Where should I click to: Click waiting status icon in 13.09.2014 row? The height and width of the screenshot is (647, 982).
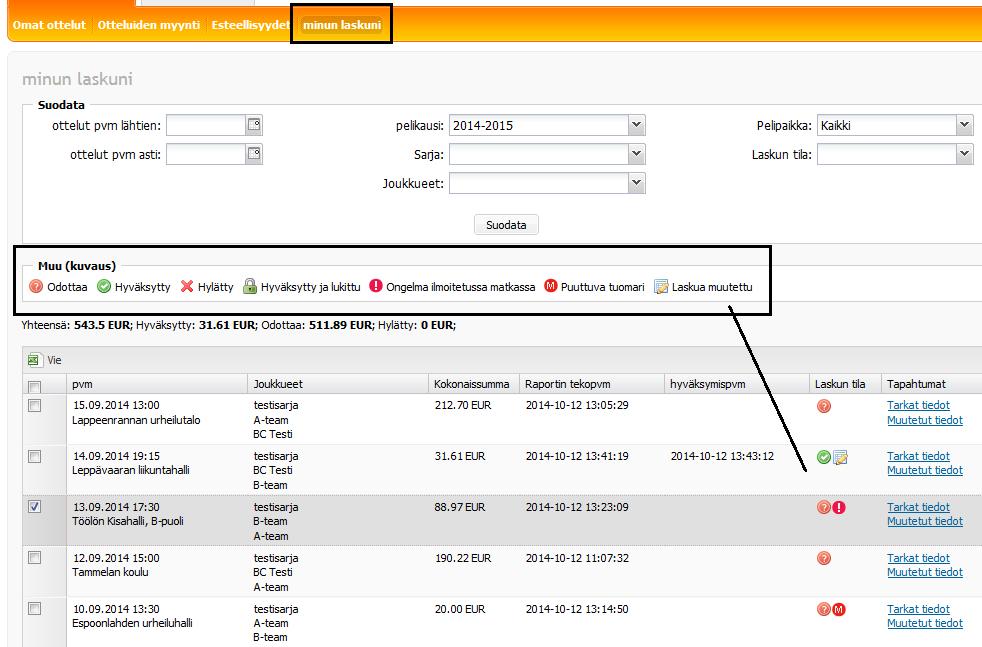tap(824, 507)
